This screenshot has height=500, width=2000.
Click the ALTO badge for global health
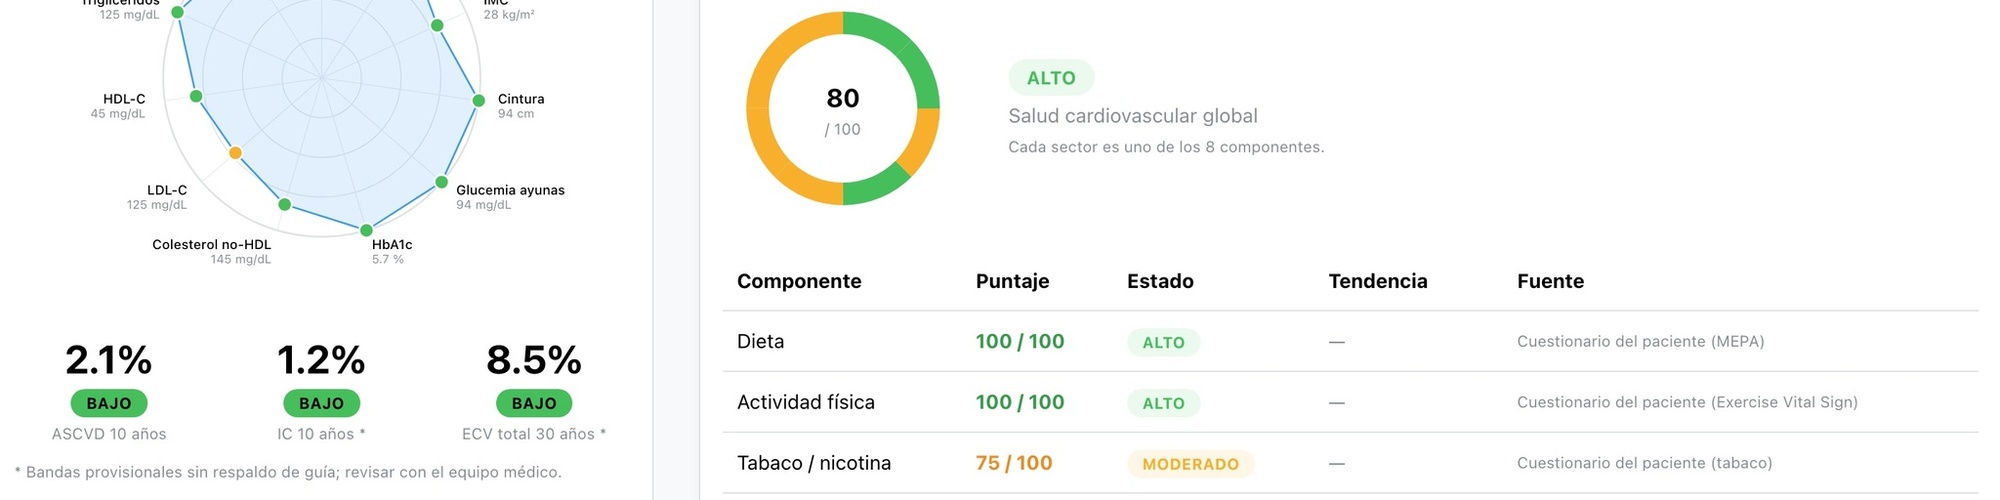pyautogui.click(x=1051, y=78)
